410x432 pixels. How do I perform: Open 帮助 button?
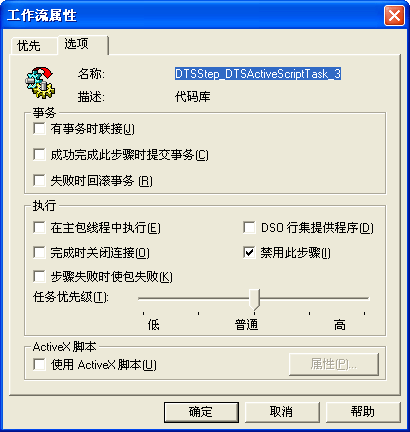coord(363,412)
